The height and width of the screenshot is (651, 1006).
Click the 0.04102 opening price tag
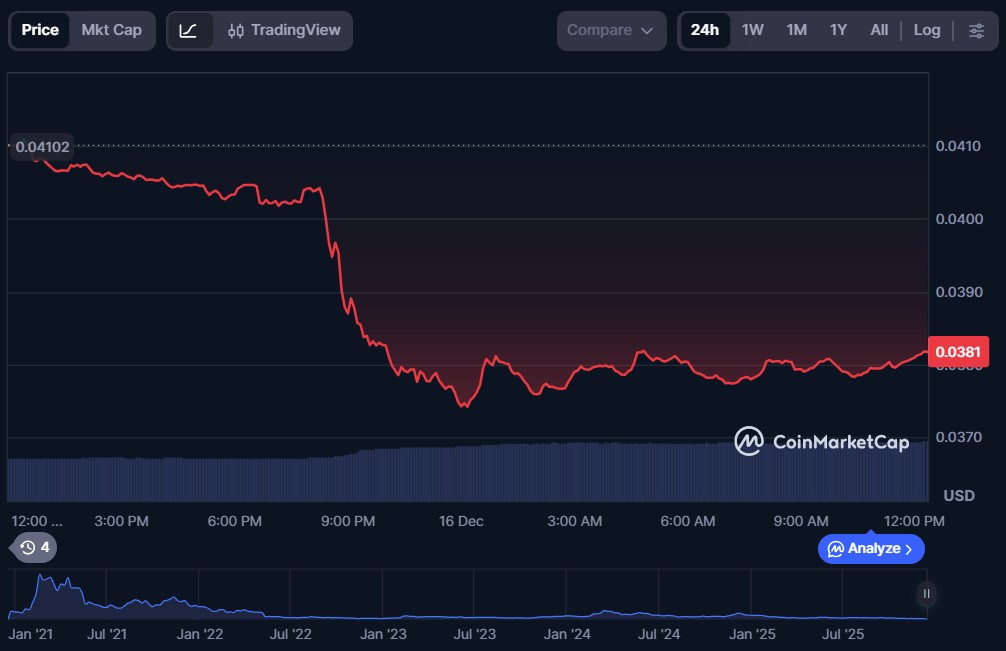tap(42, 147)
